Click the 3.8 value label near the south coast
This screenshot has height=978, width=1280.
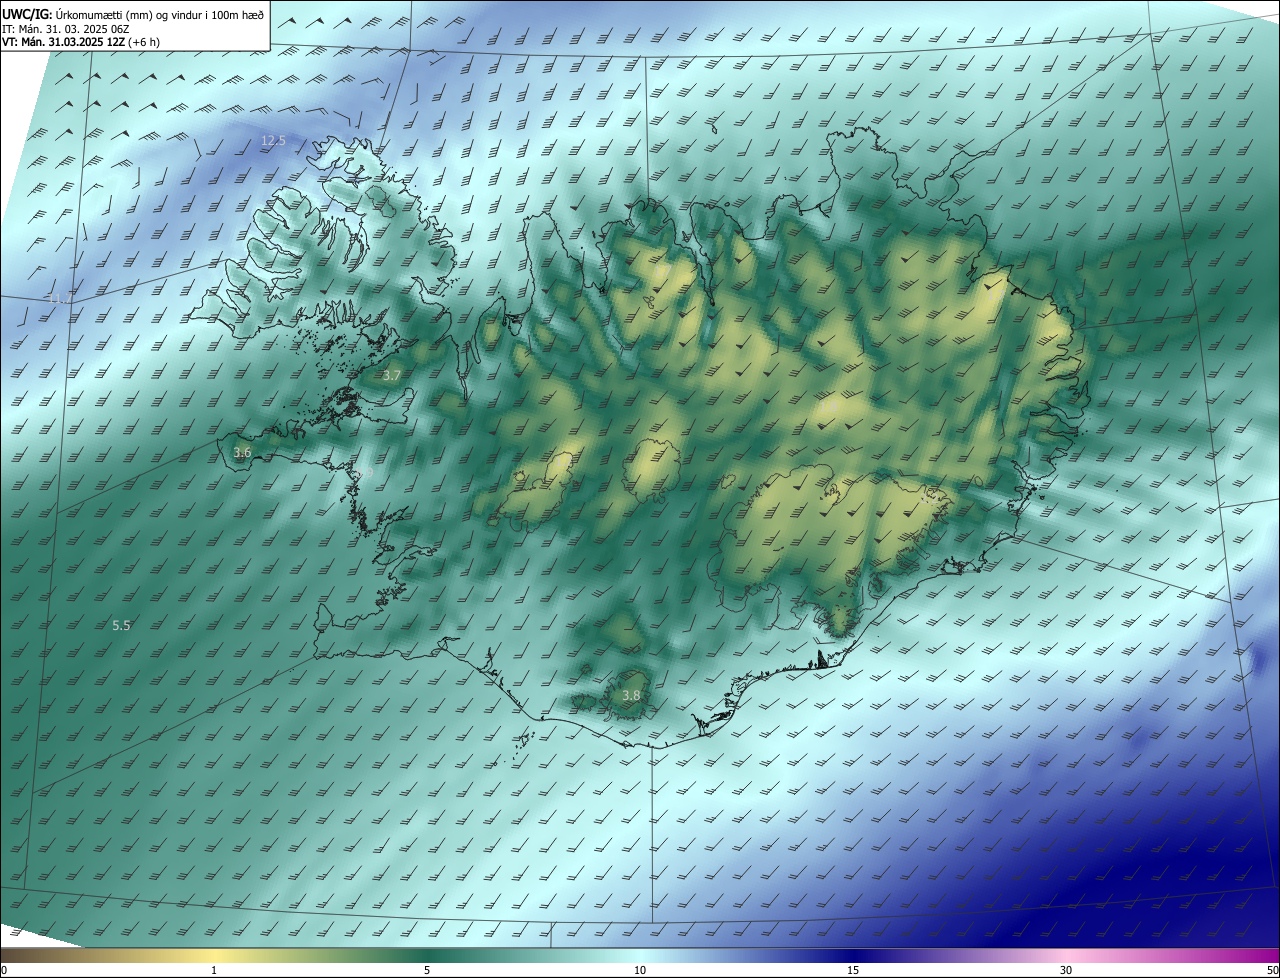[631, 695]
